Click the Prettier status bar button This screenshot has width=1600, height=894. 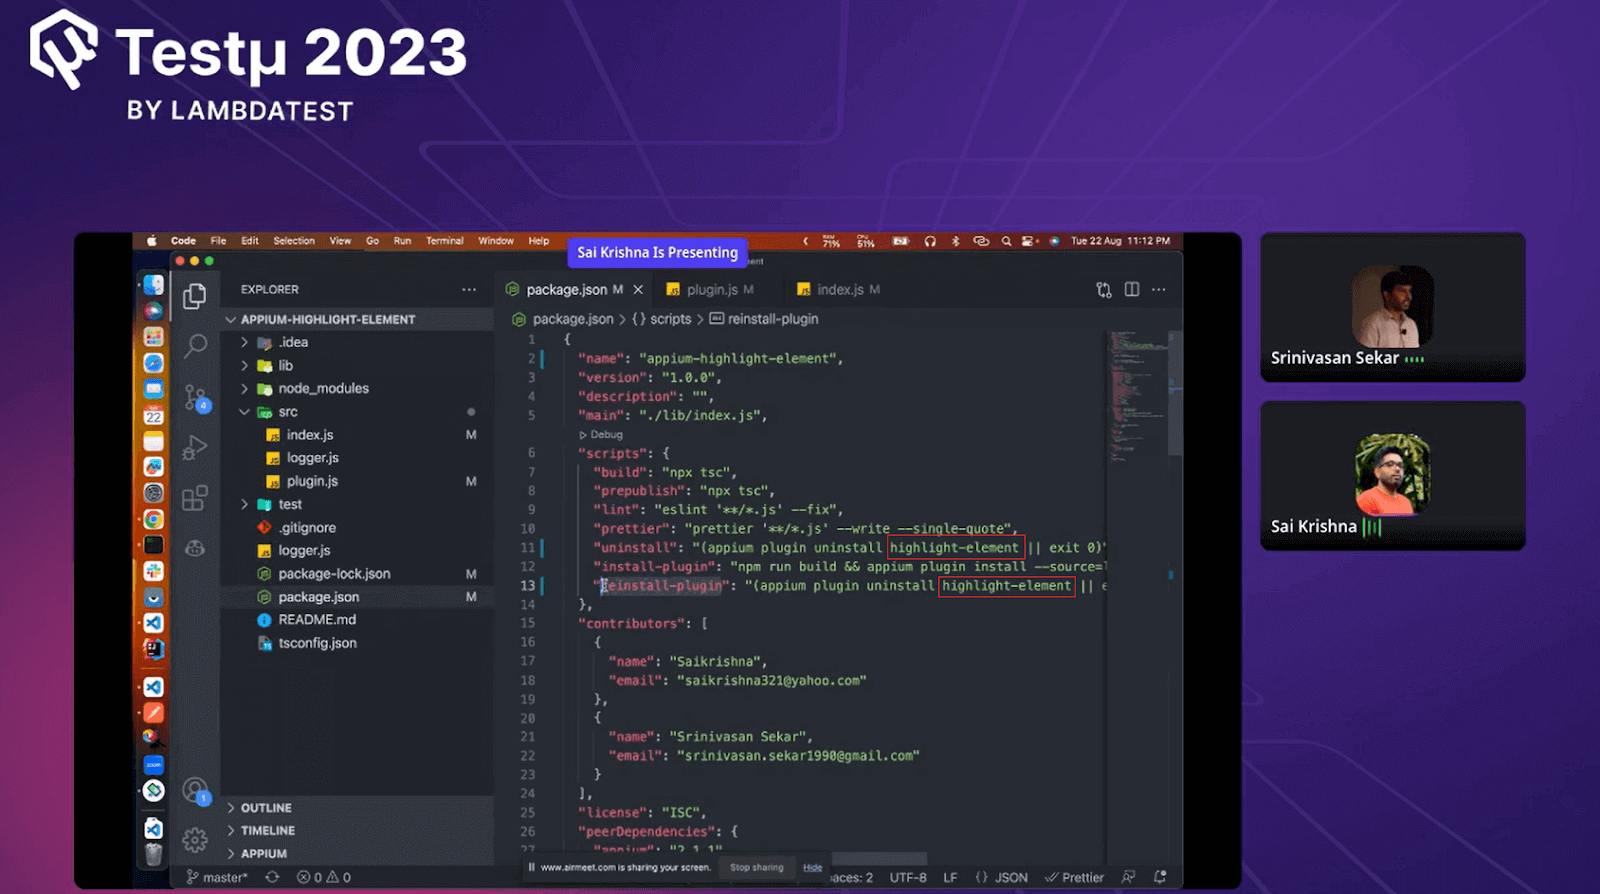(1074, 877)
